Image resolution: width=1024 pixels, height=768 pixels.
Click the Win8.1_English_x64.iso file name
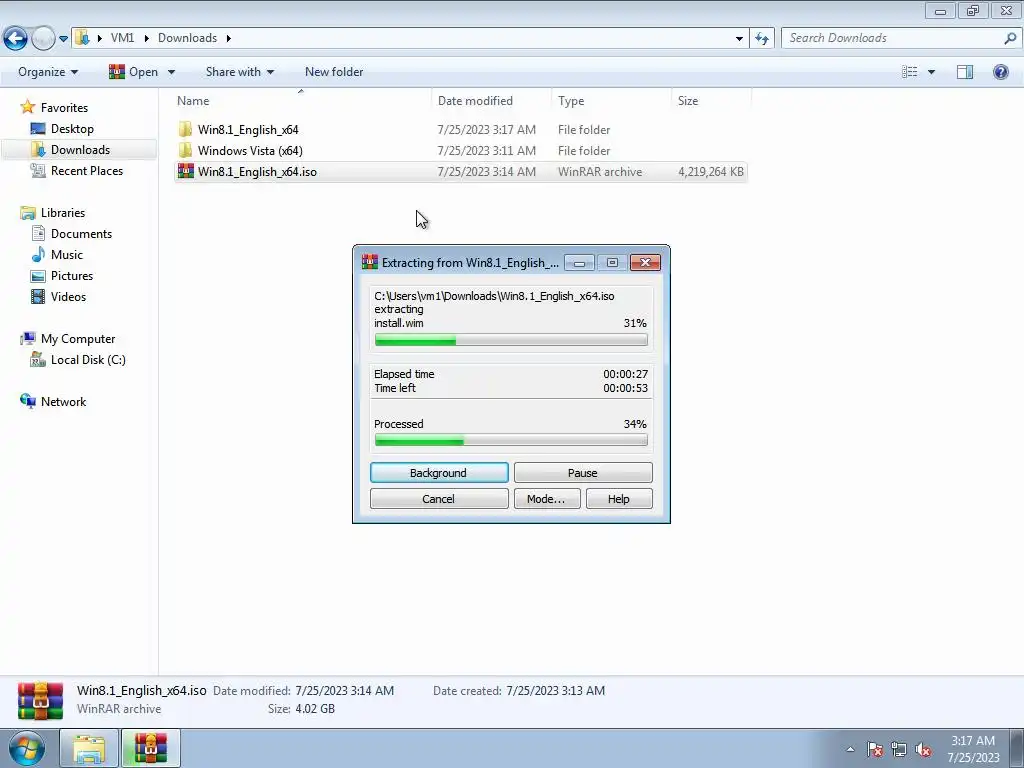[257, 172]
